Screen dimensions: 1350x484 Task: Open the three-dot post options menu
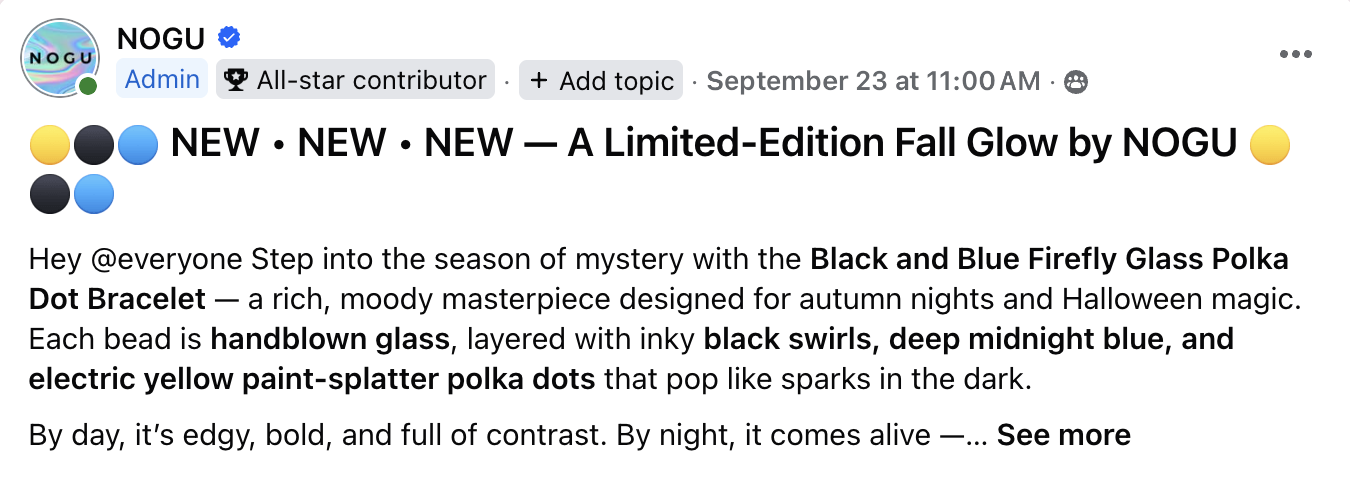click(x=1295, y=55)
